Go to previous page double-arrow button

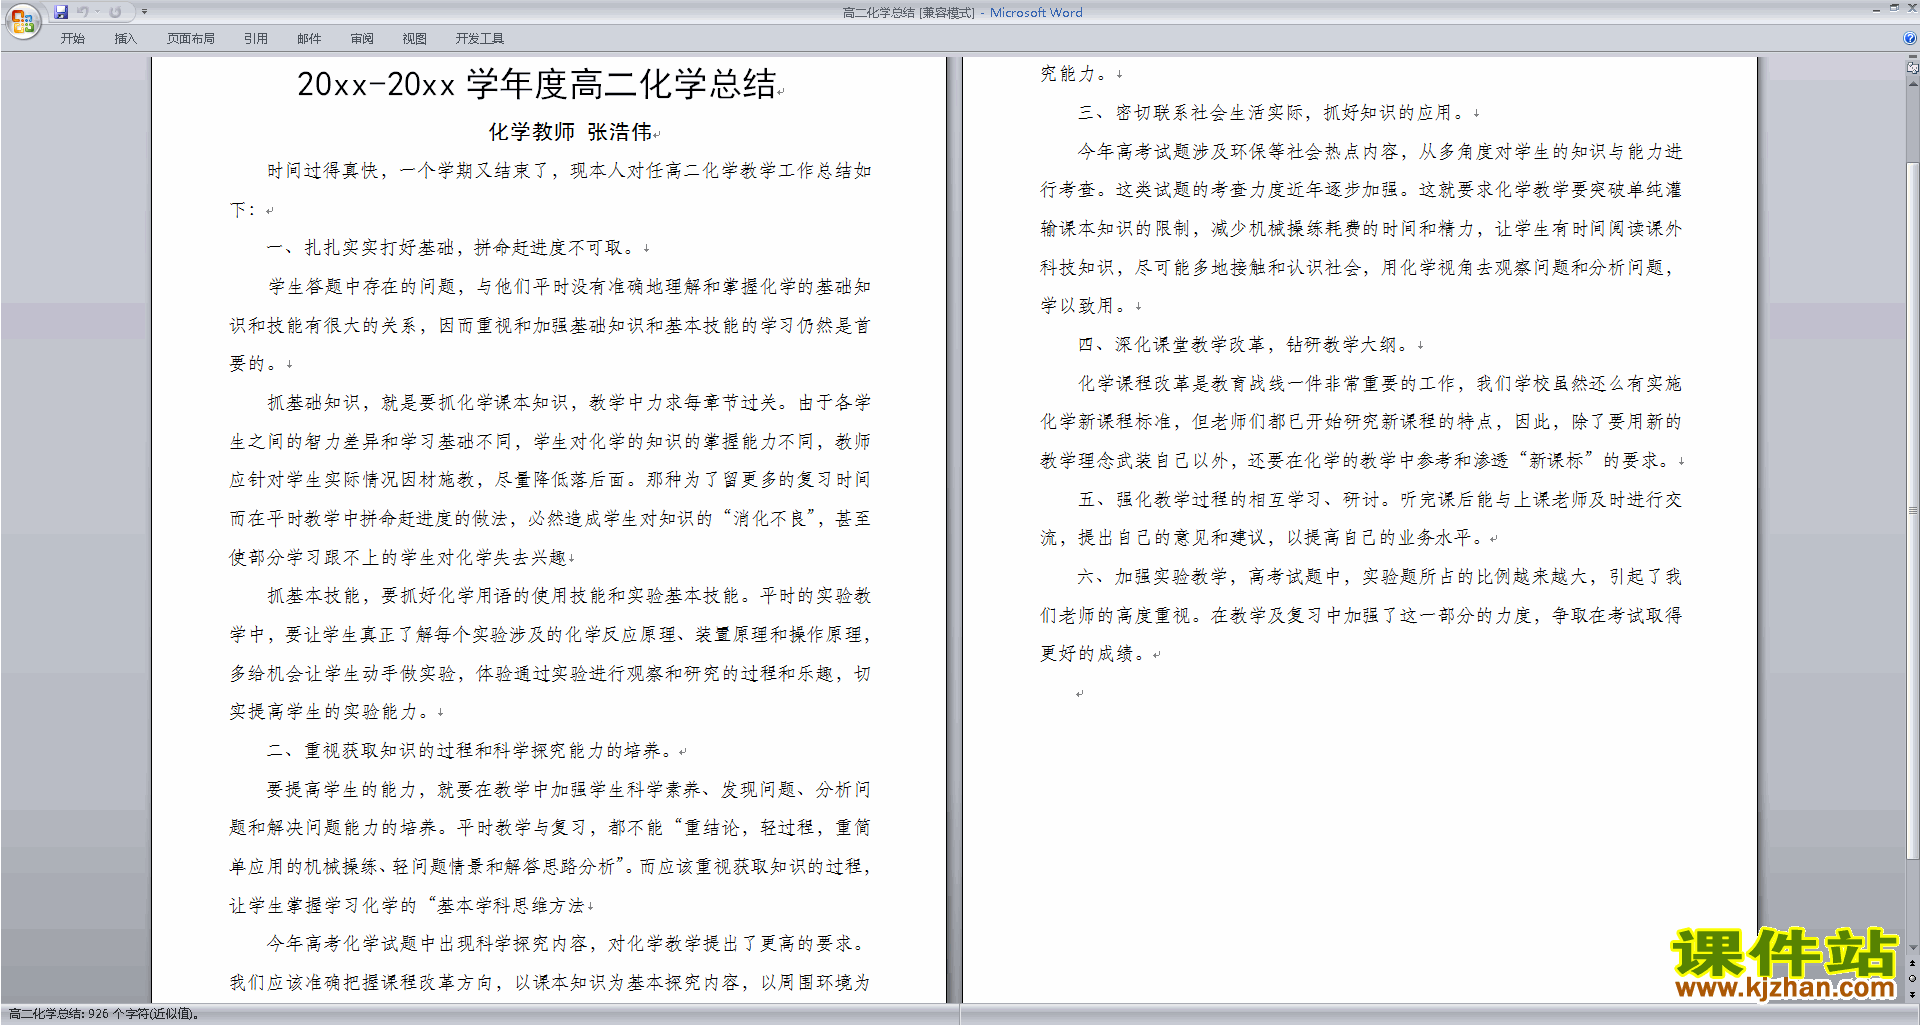1913,964
